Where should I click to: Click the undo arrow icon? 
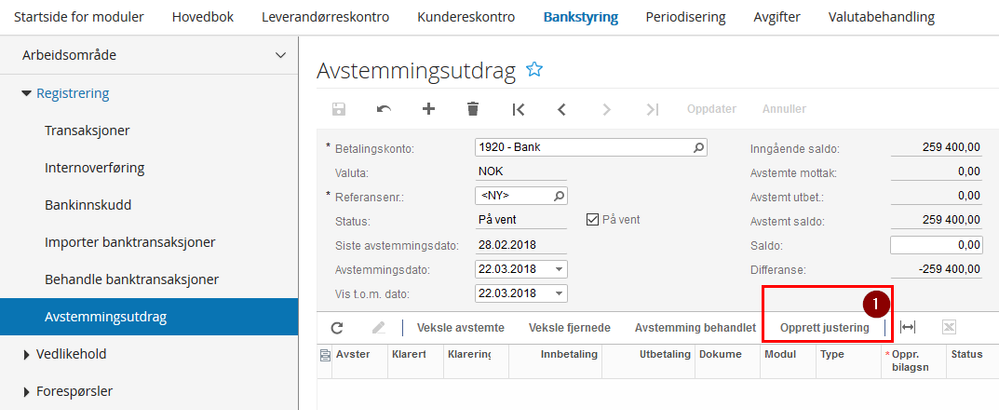coord(384,109)
